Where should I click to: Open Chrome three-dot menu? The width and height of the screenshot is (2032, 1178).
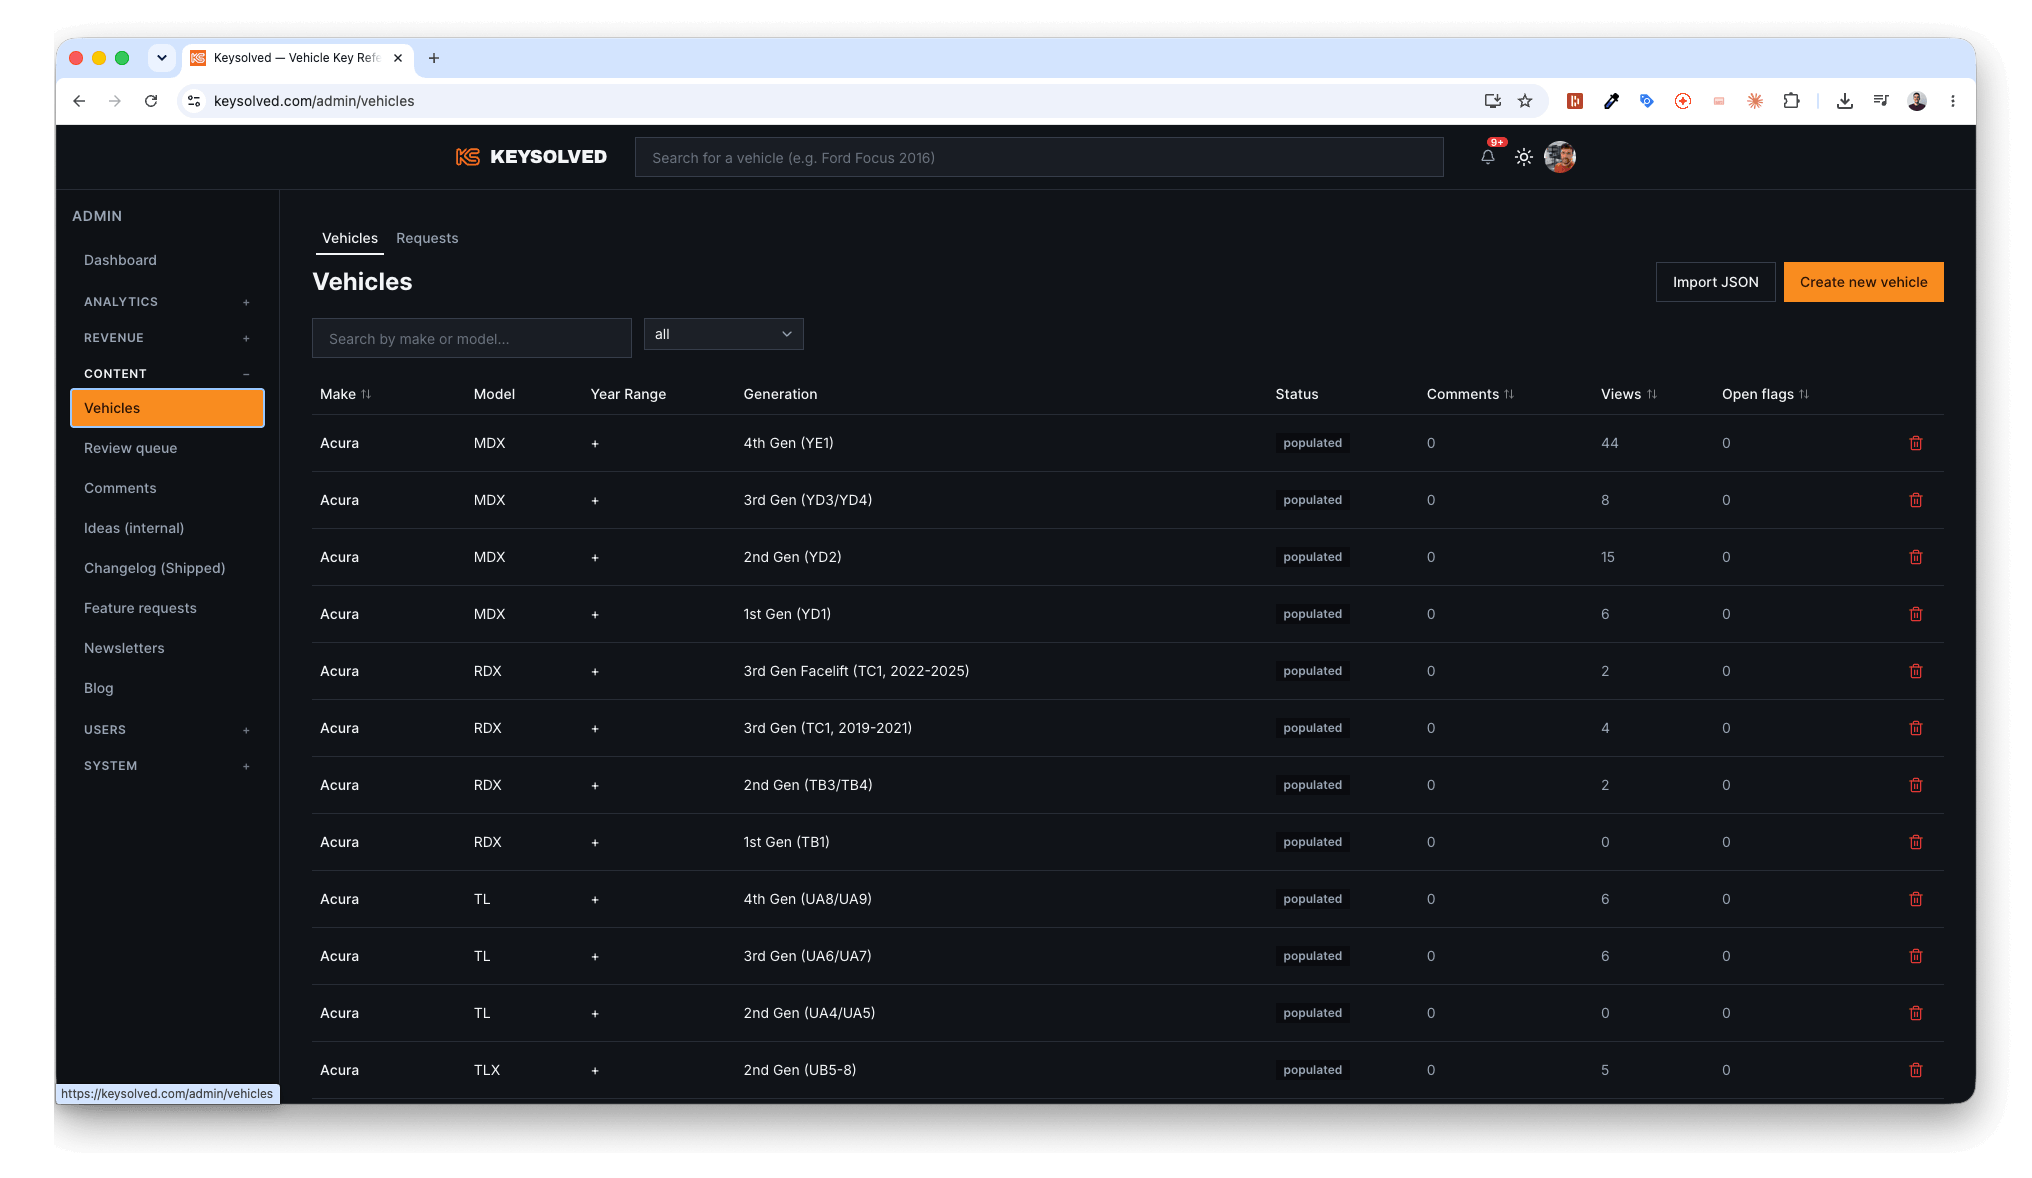tap(1953, 101)
